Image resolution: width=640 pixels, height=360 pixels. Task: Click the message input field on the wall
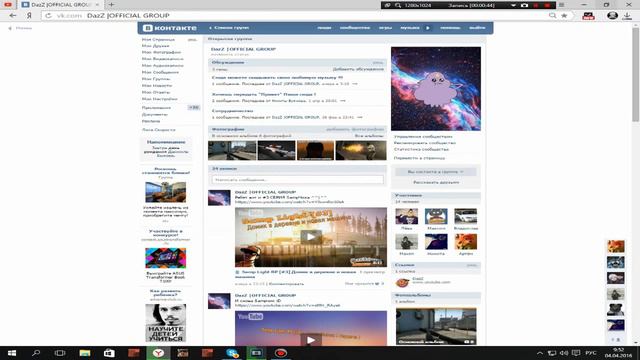pos(298,180)
